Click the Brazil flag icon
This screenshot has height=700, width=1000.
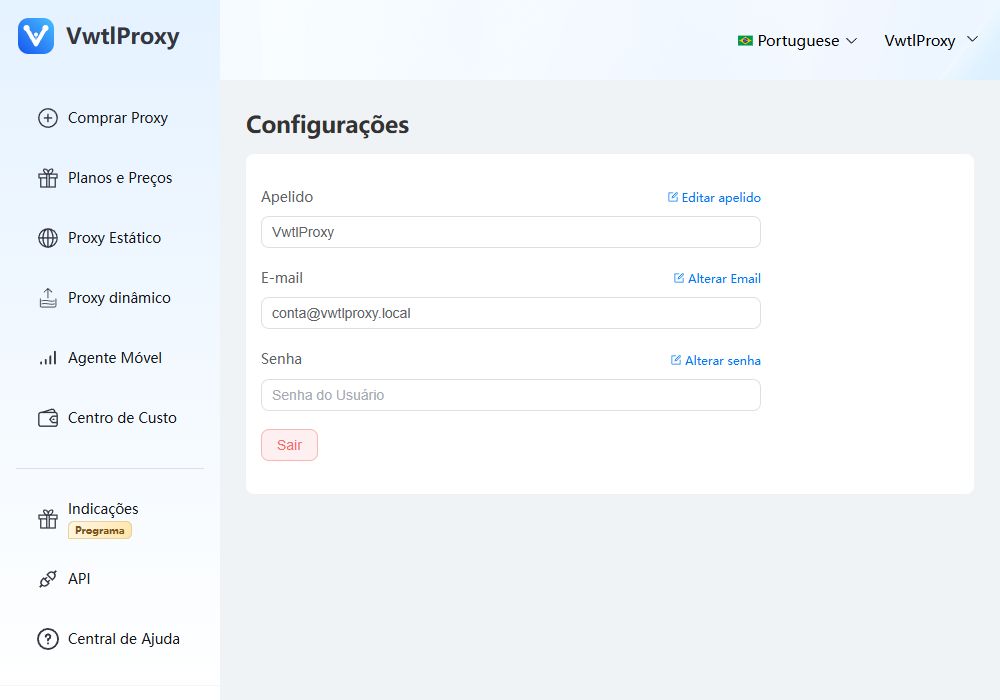click(745, 41)
